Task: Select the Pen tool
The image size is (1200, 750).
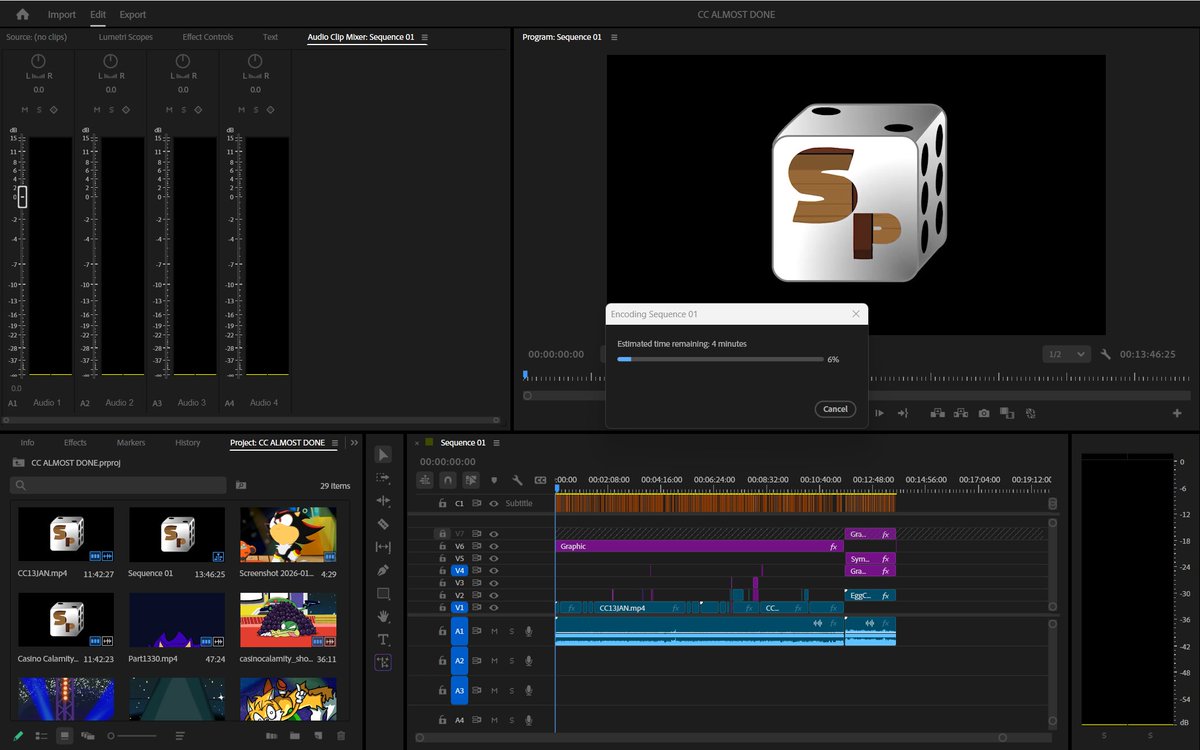Action: [383, 570]
